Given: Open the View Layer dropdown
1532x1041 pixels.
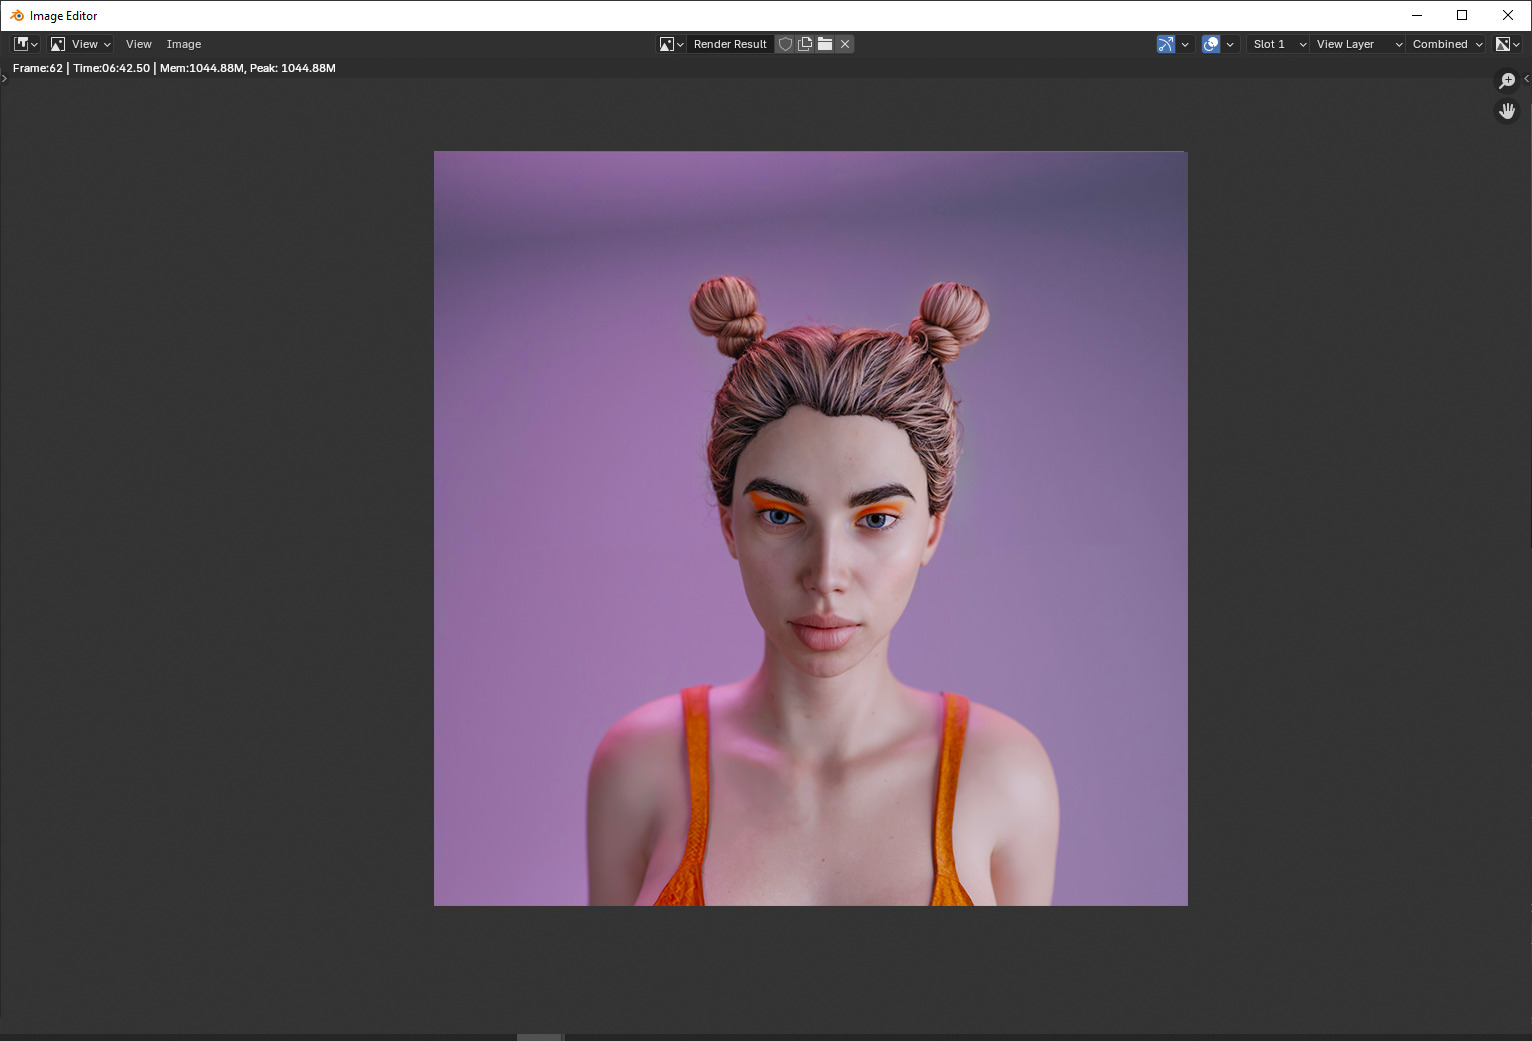Looking at the screenshot, I should (x=1358, y=44).
